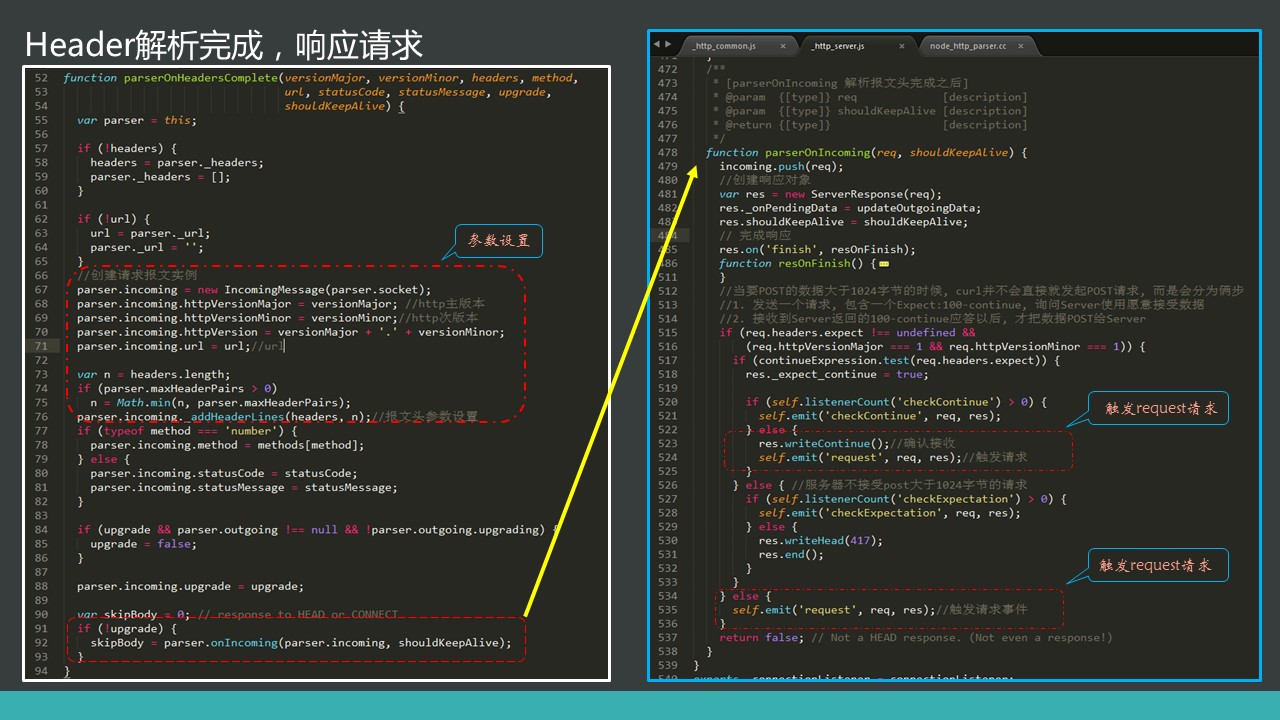
Task: Click "self.emit('checkContinue', req, res);" line
Action: pyautogui.click(x=879, y=416)
